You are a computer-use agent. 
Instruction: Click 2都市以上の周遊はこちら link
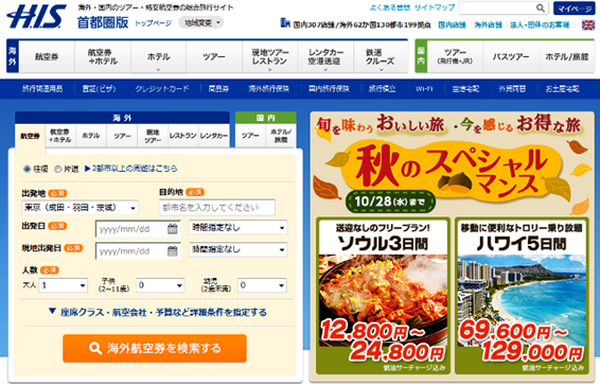[131, 169]
